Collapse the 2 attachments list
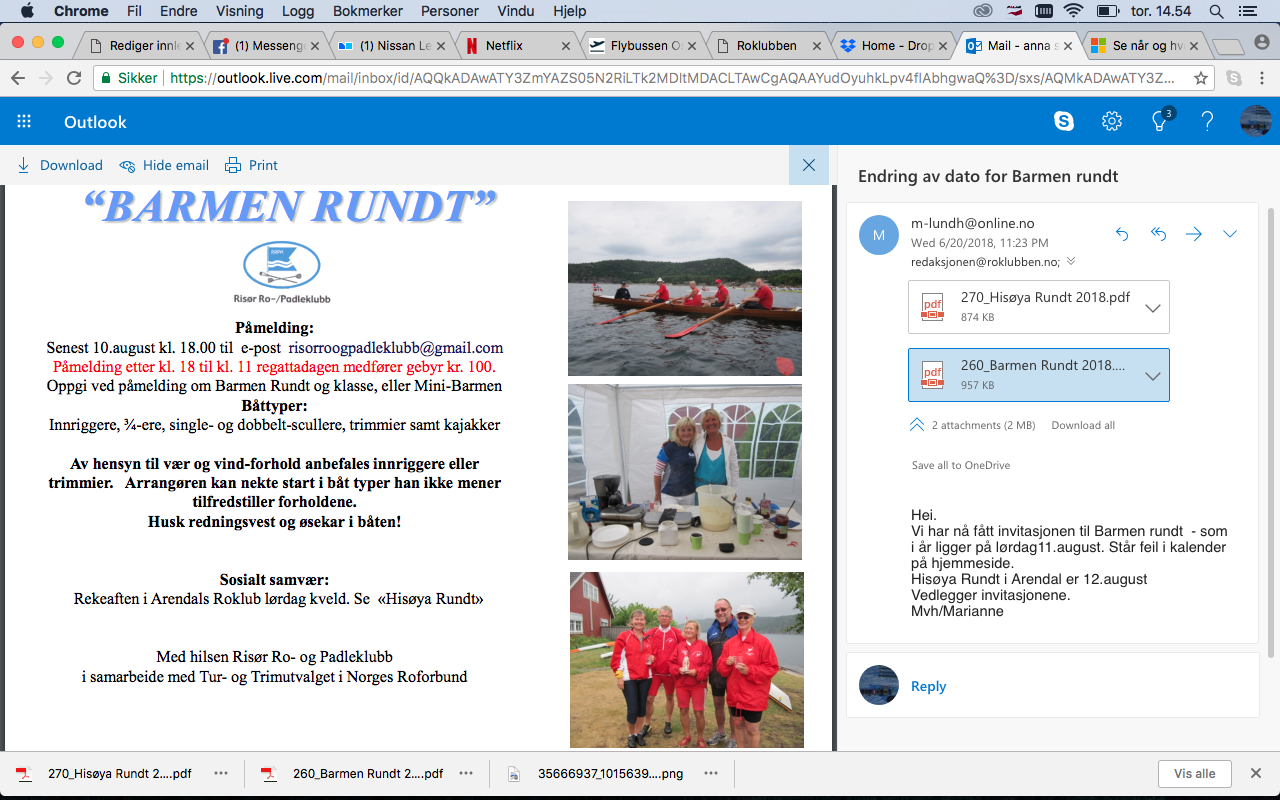1280x800 pixels. pyautogui.click(x=917, y=425)
